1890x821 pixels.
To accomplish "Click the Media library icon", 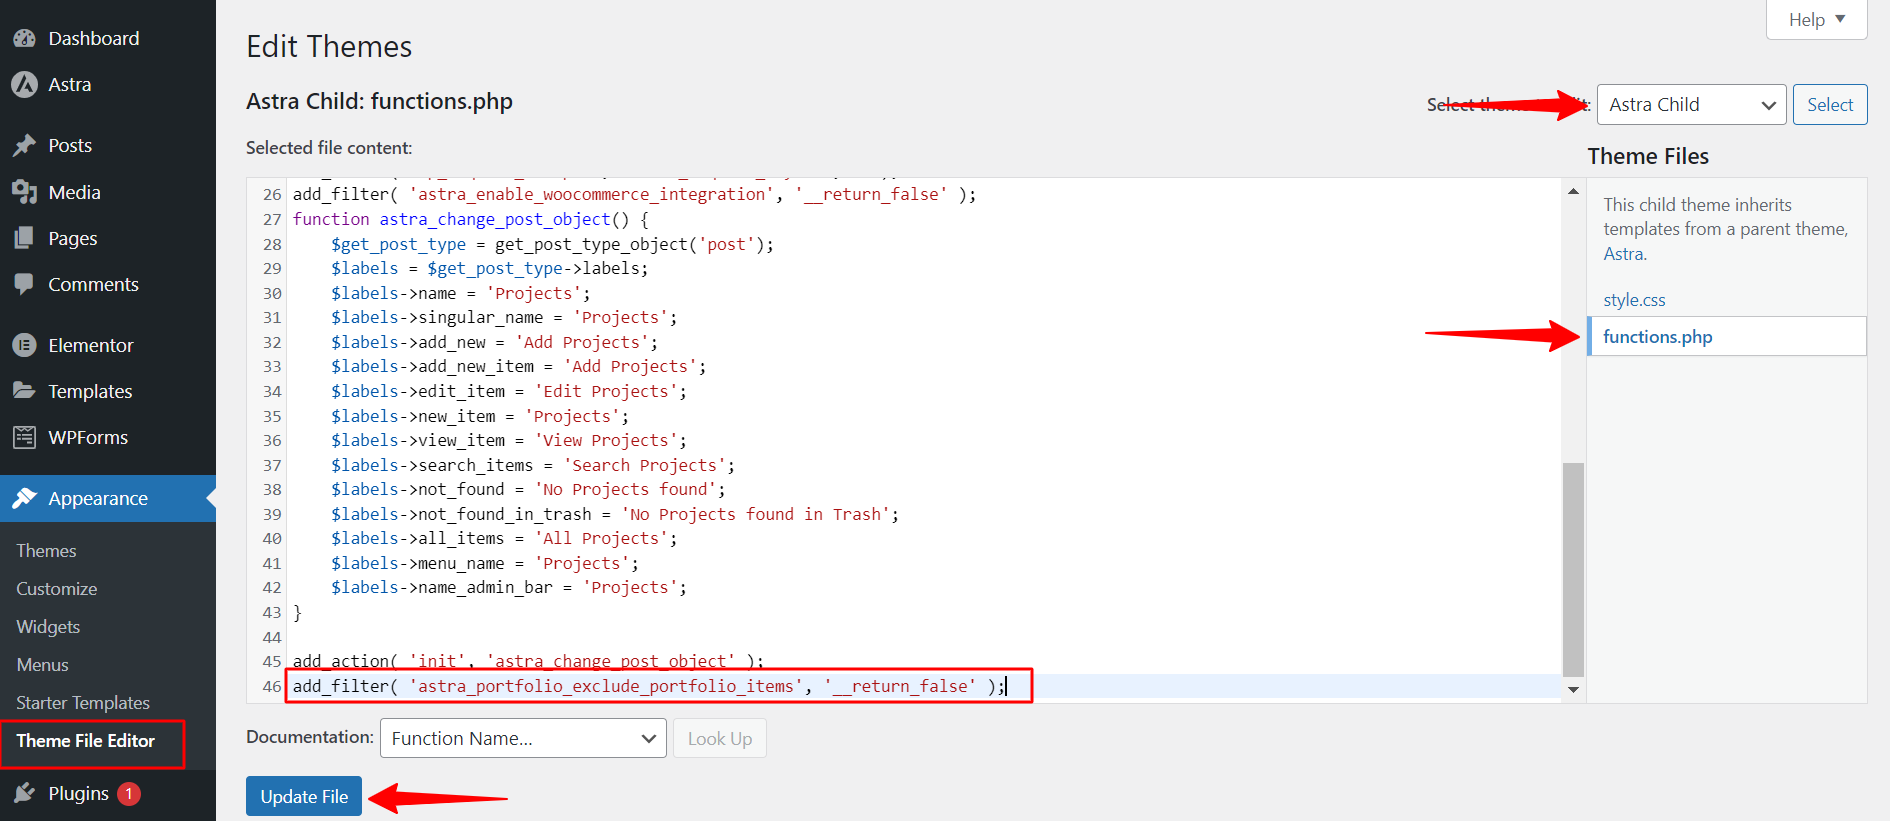I will coord(24,192).
